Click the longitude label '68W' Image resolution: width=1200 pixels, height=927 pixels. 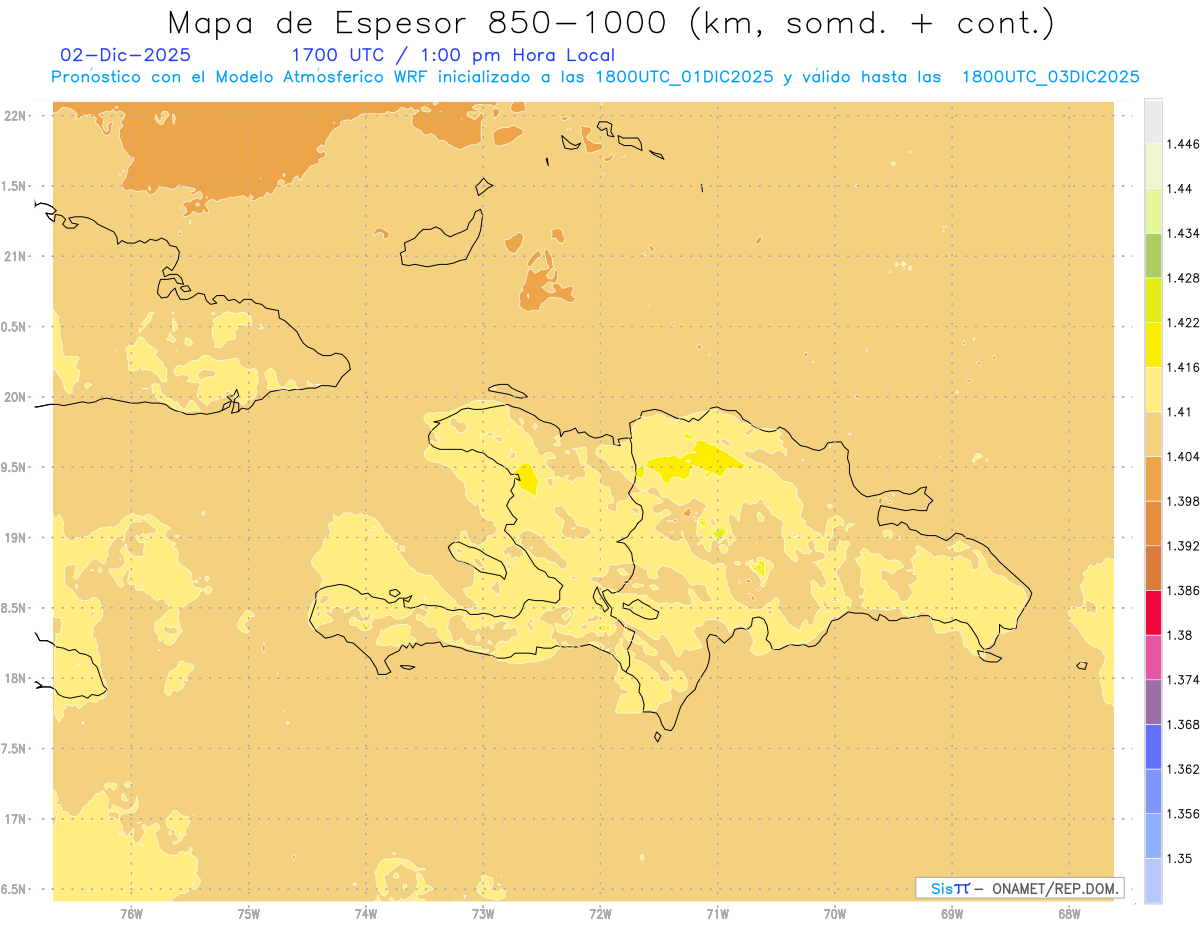(x=1069, y=914)
